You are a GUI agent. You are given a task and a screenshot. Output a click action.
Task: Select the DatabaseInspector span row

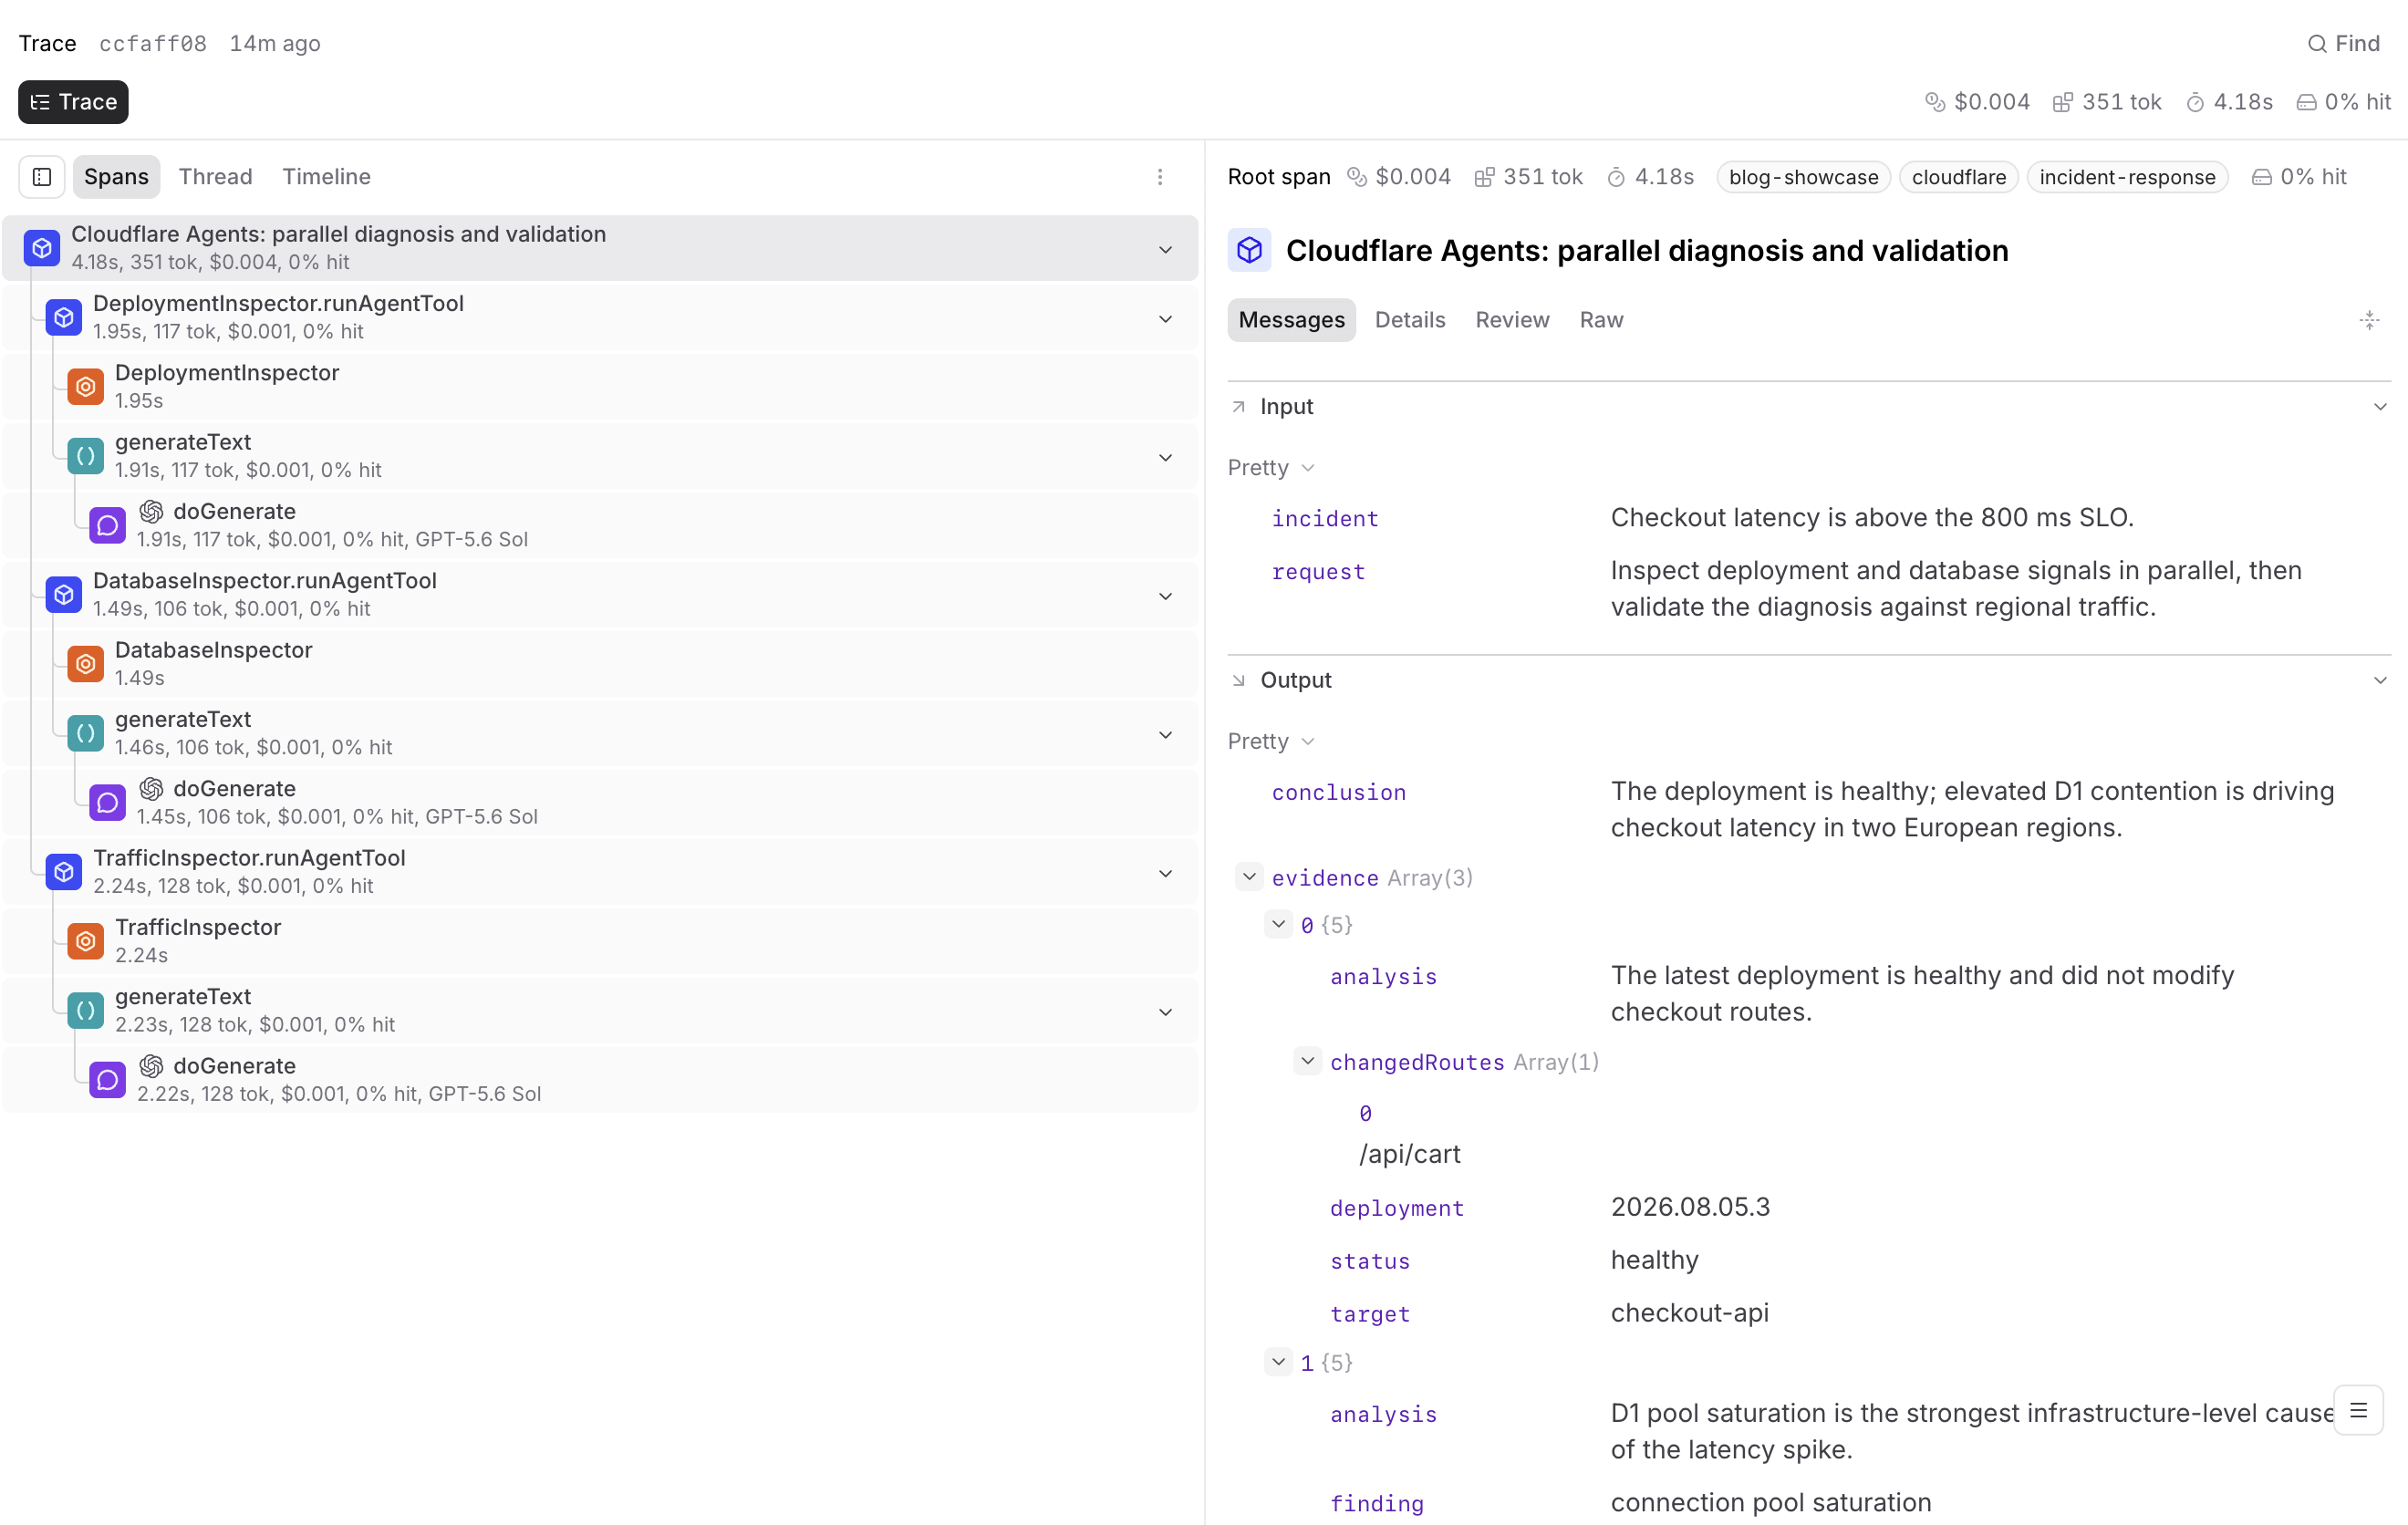point(600,664)
